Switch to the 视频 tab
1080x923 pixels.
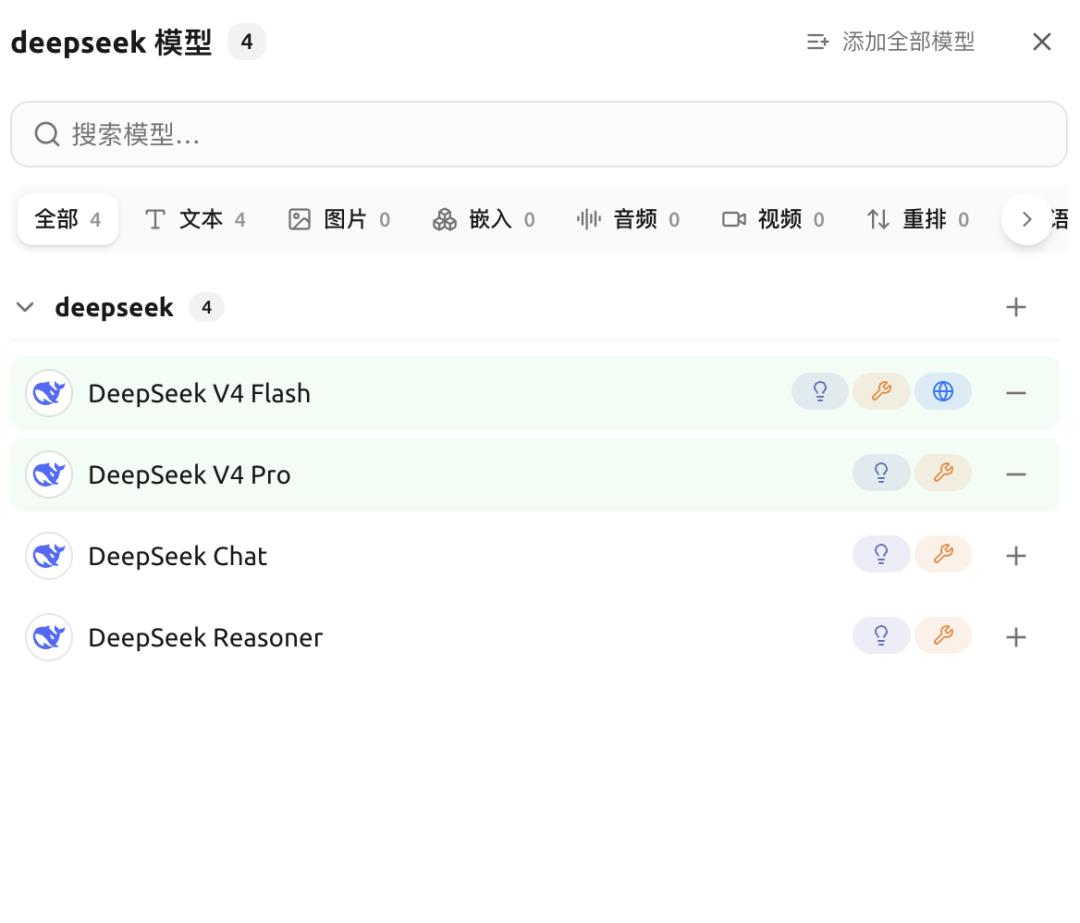click(773, 220)
